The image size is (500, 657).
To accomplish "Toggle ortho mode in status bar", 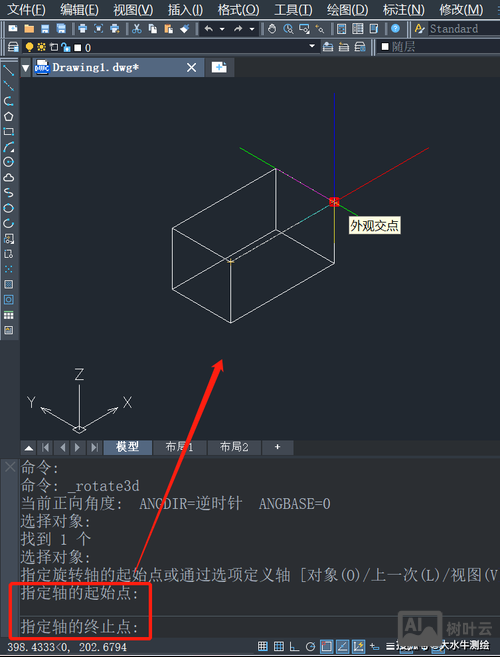I will tap(295, 646).
